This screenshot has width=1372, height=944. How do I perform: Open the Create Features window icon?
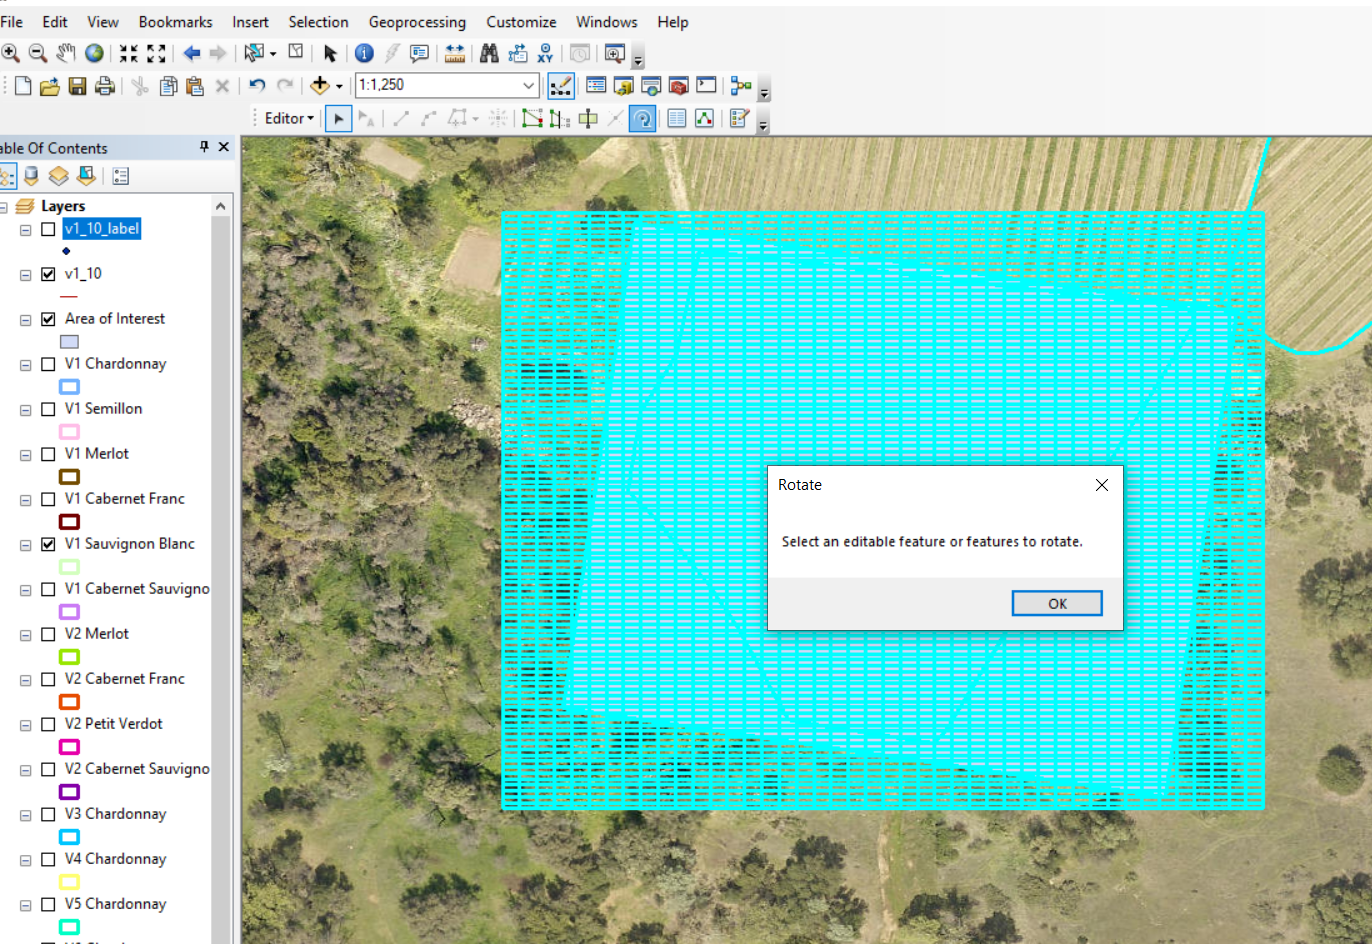(738, 118)
